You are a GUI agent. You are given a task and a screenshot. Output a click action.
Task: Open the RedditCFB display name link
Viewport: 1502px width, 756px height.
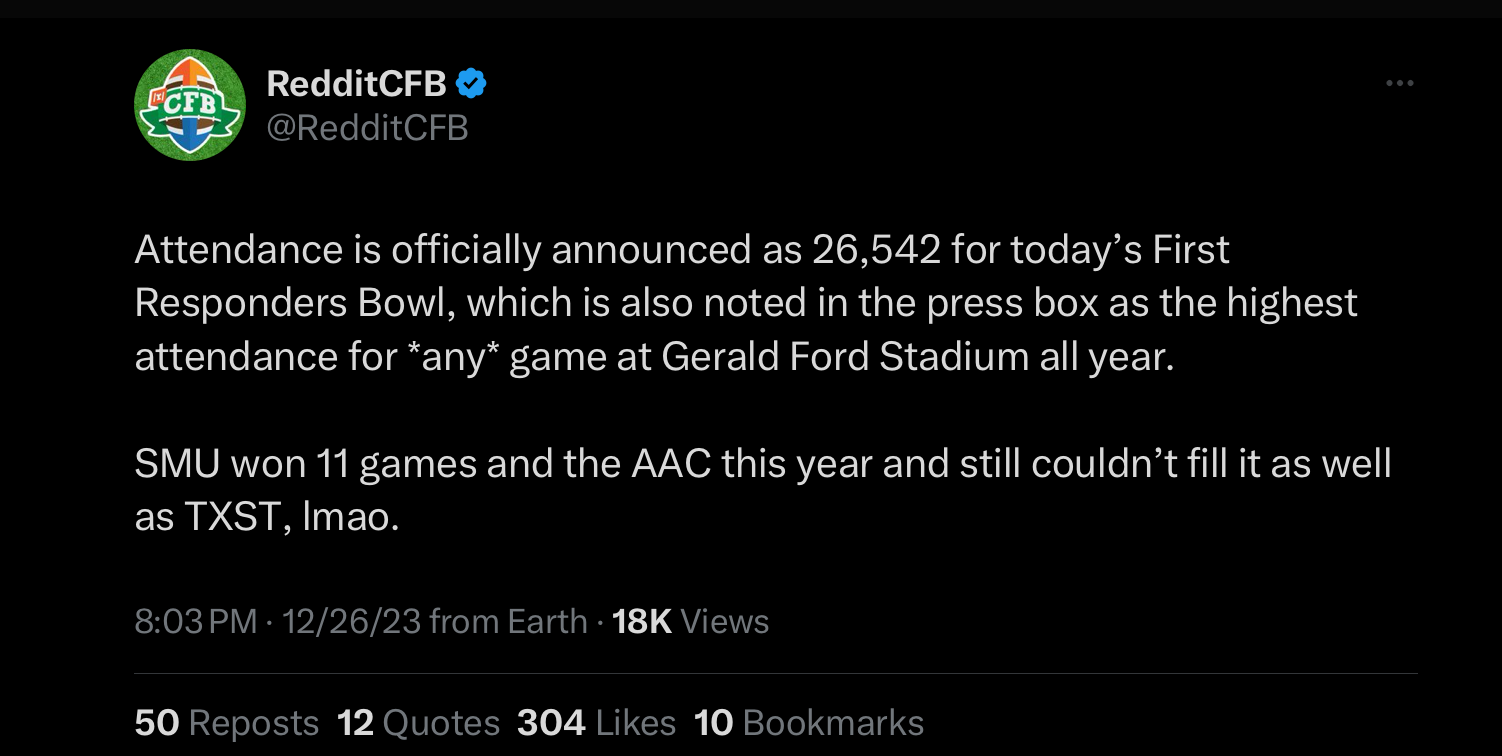[356, 84]
